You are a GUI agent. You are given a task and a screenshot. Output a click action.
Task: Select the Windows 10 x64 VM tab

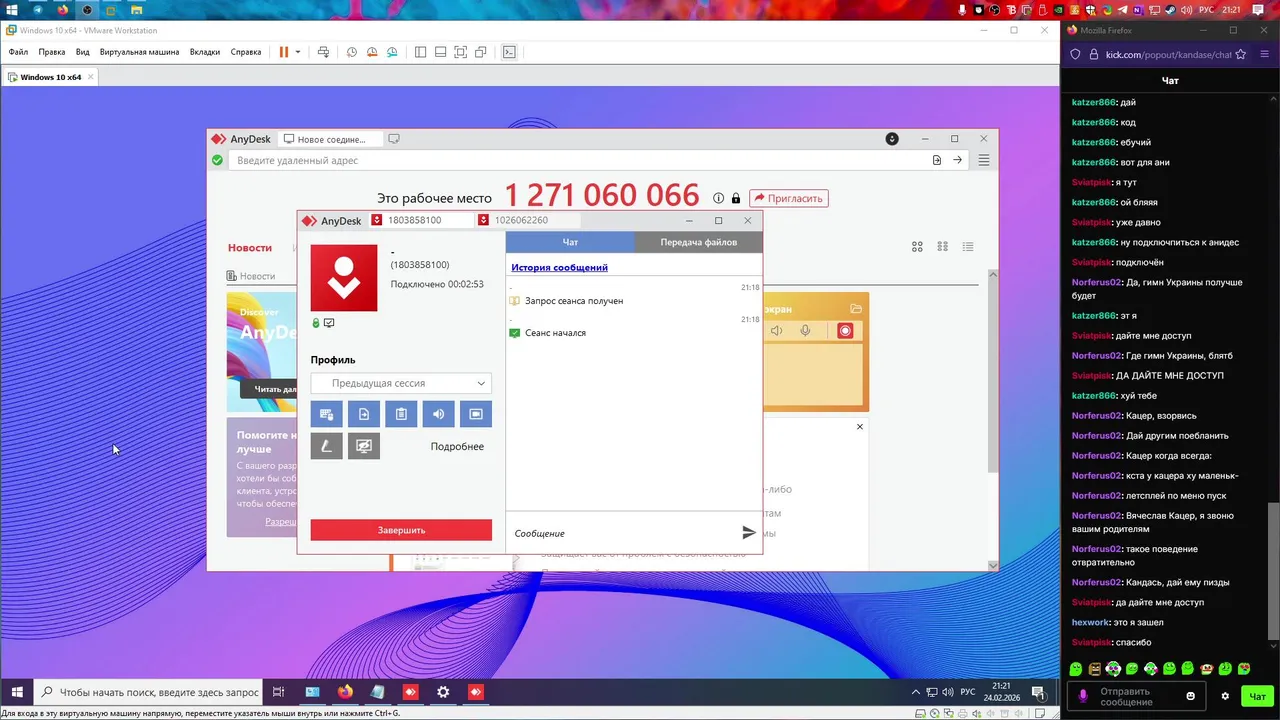click(x=50, y=77)
